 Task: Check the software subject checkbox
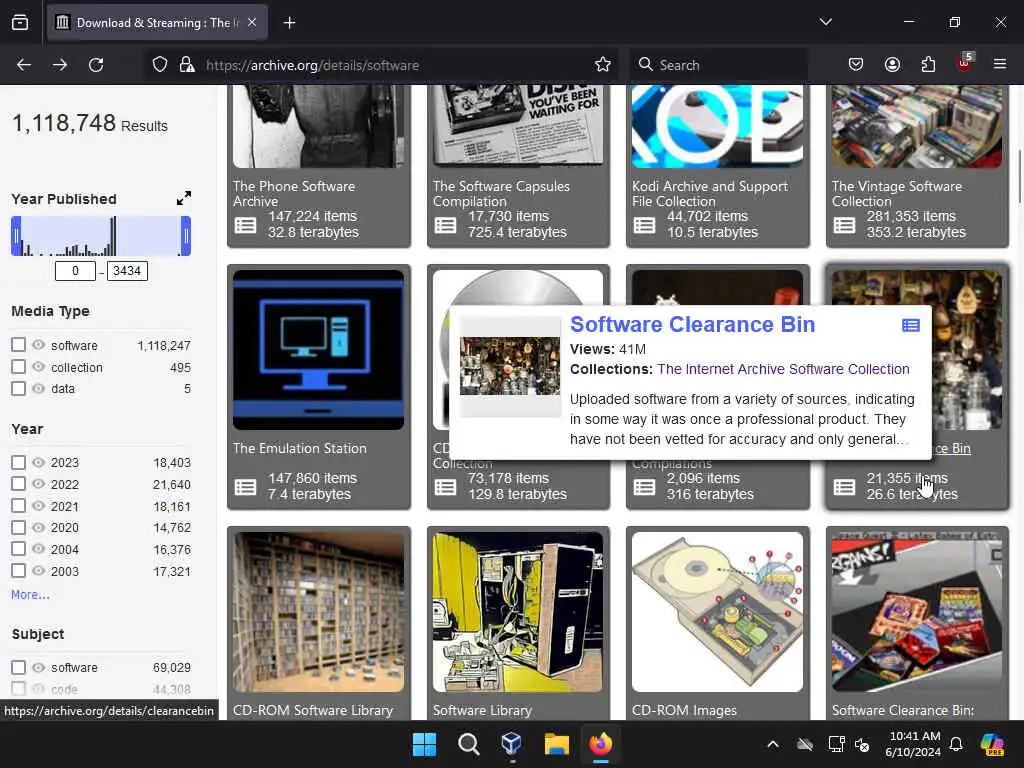coord(18,667)
